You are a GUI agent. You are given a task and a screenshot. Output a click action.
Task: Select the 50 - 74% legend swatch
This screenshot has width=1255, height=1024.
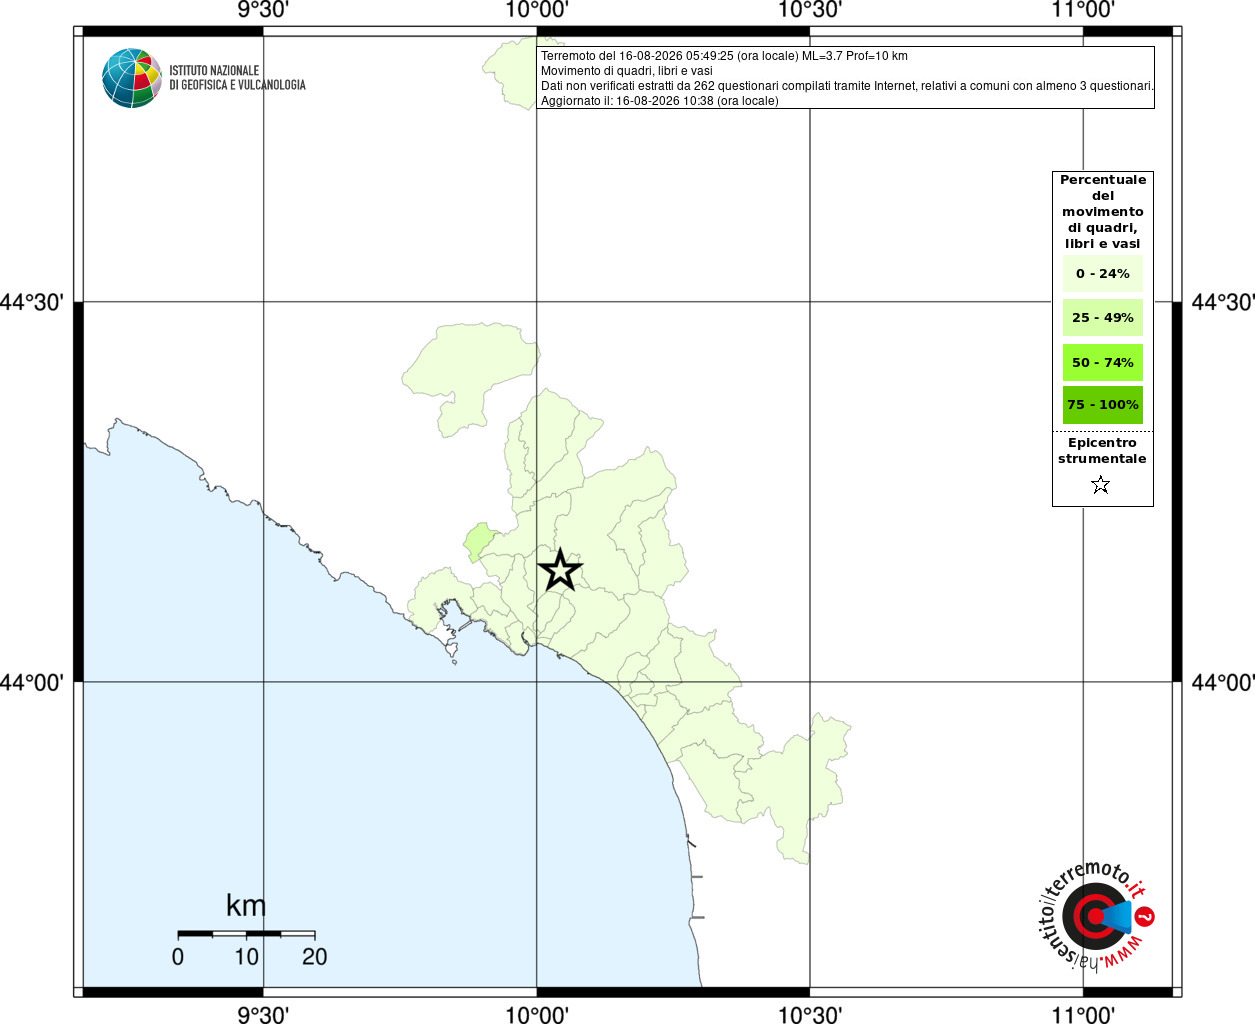click(1103, 362)
